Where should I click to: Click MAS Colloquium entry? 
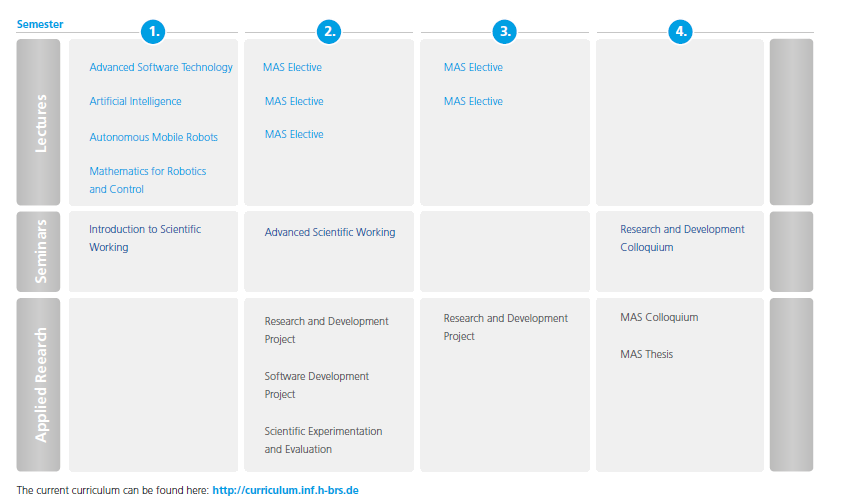click(x=659, y=317)
